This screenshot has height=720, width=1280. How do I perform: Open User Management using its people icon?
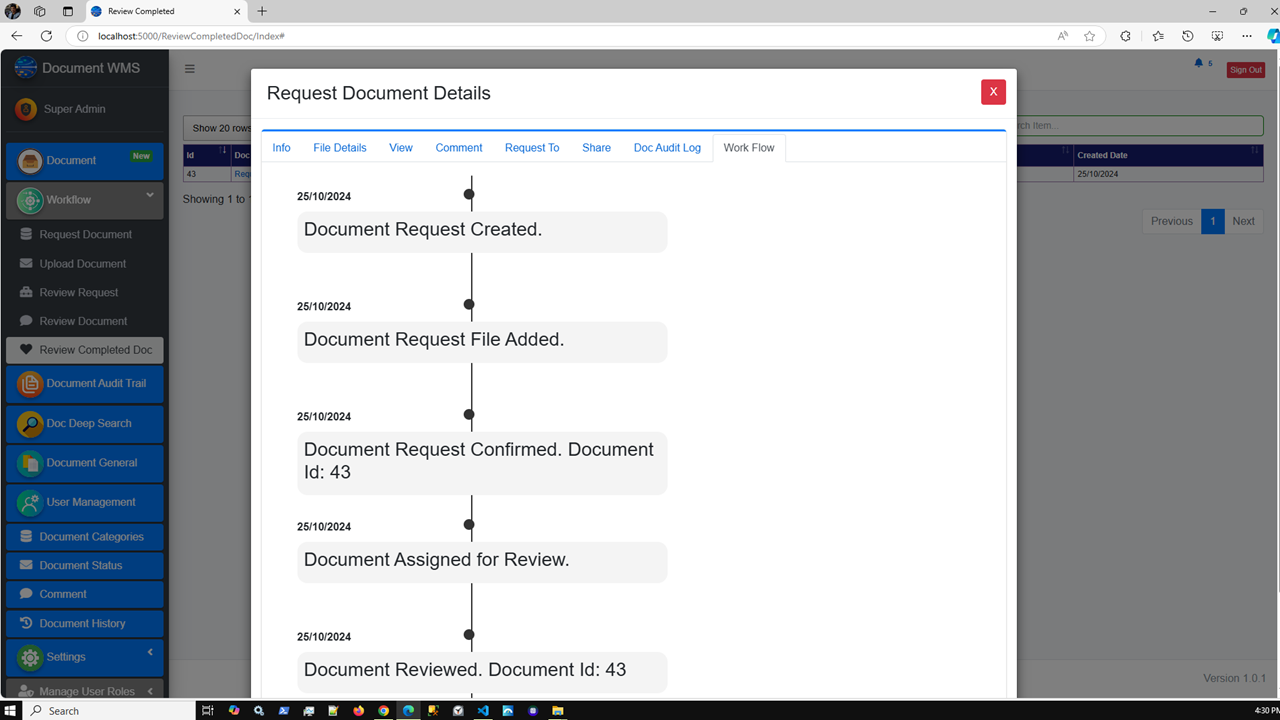click(x=29, y=502)
